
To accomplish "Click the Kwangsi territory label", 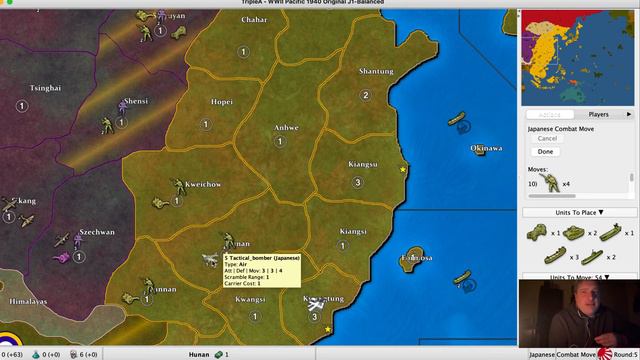I will [250, 300].
